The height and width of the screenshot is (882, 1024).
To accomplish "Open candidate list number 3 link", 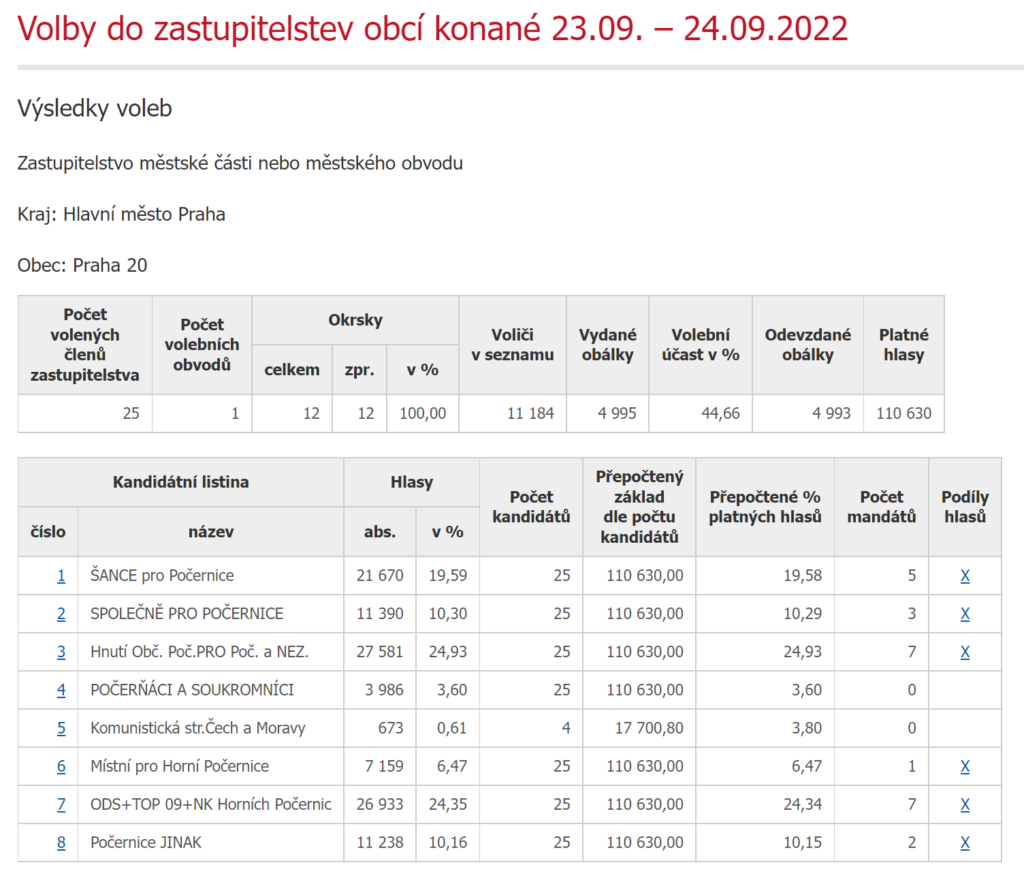I will 61,652.
